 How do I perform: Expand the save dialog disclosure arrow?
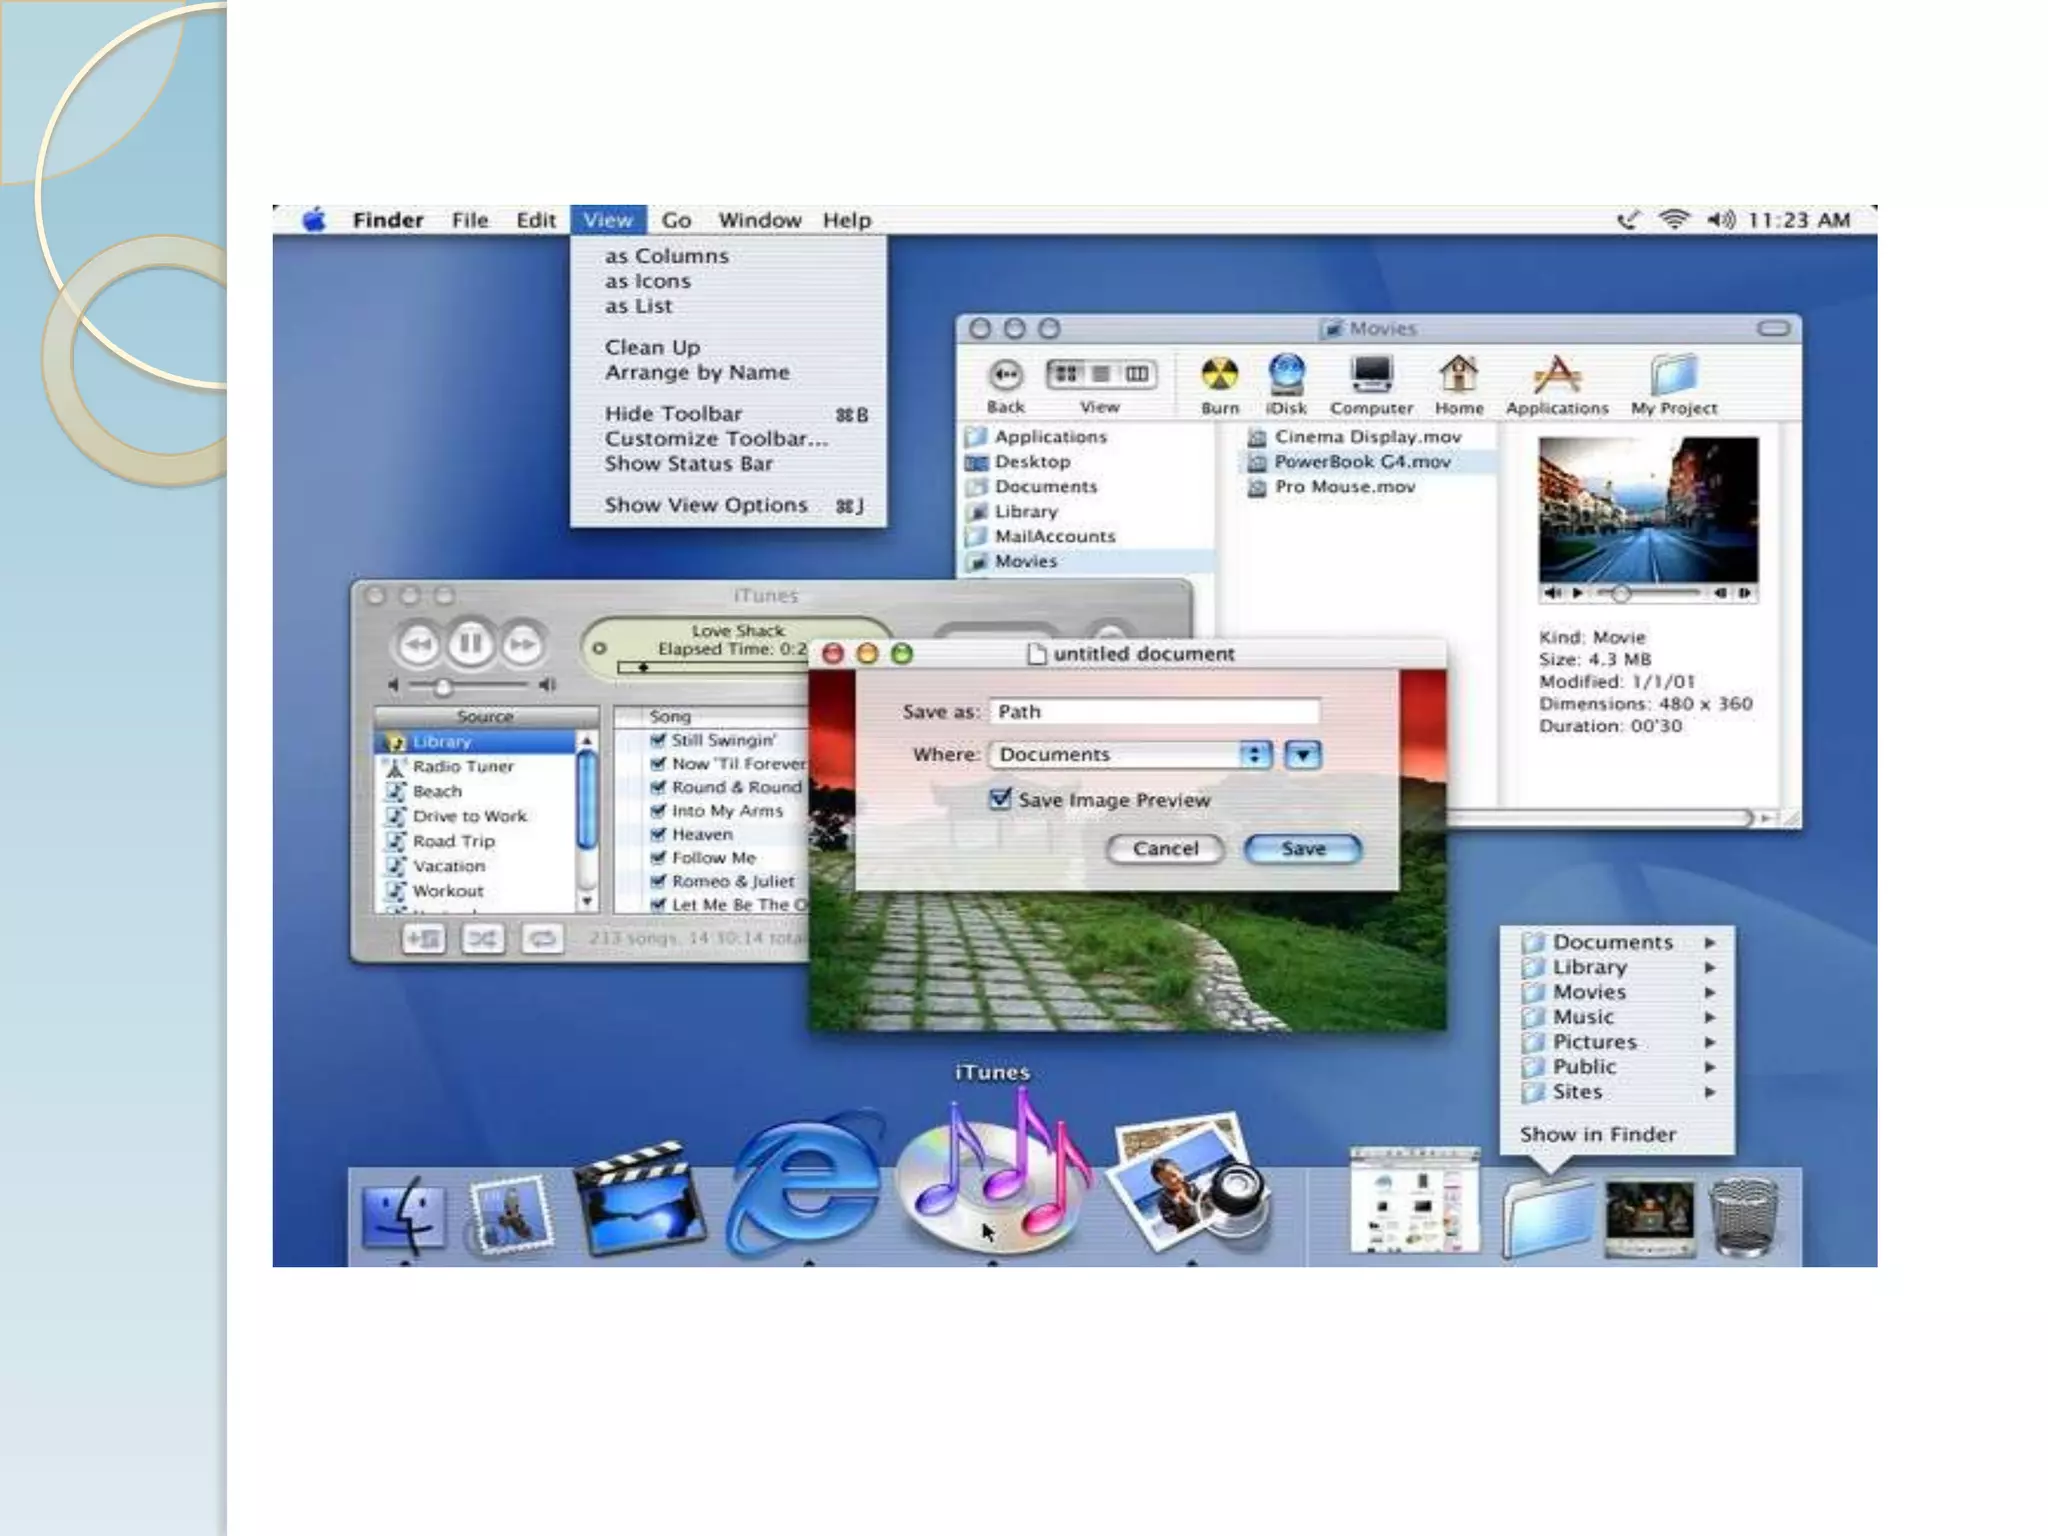[x=1302, y=755]
